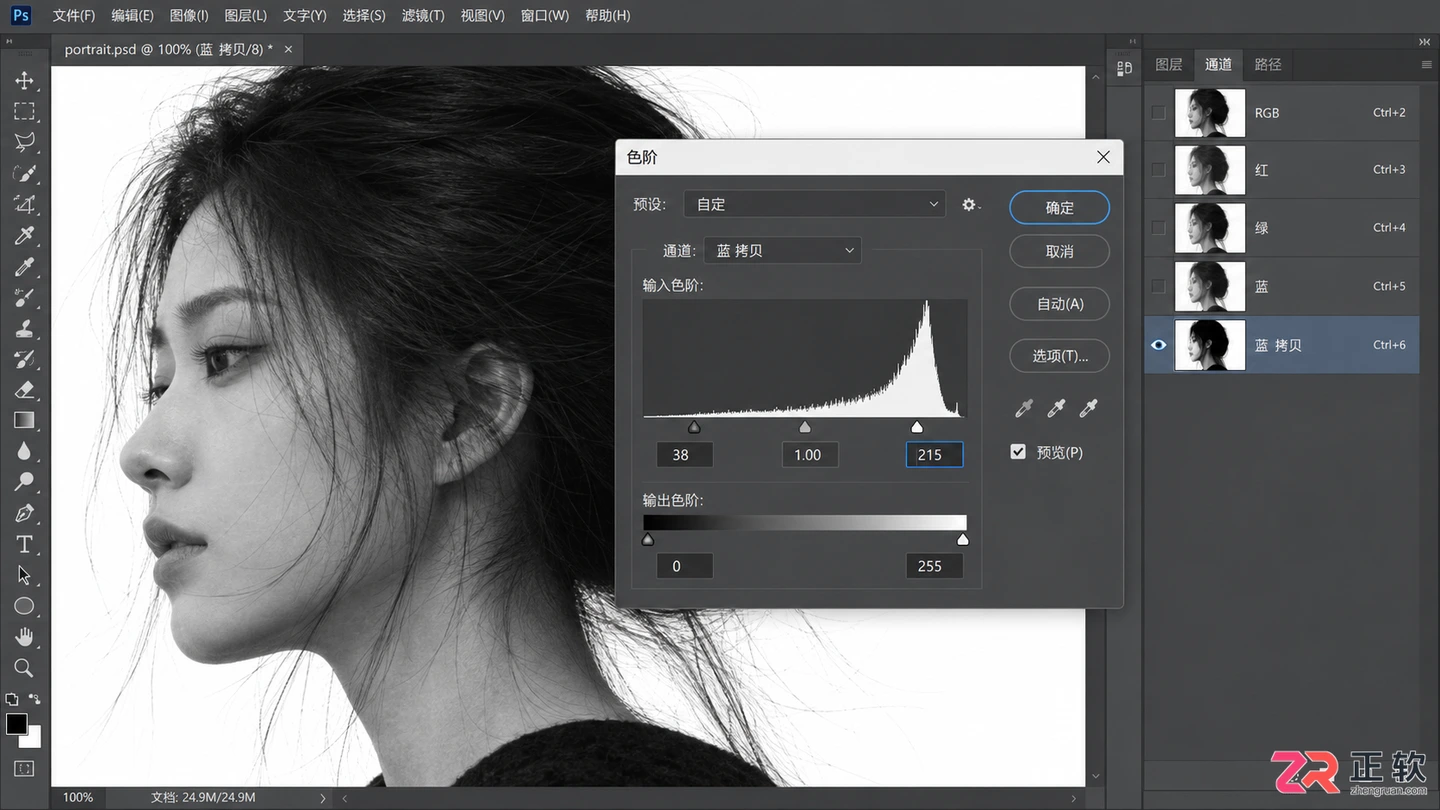The image size is (1440, 810).
Task: Select the Eraser tool
Action: pos(24,390)
